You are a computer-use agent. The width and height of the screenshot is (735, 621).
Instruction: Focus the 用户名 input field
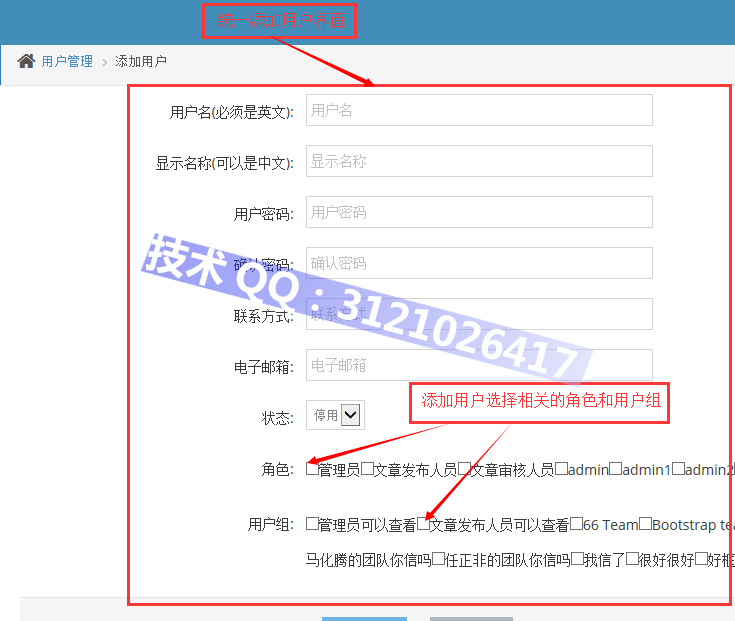tap(479, 110)
